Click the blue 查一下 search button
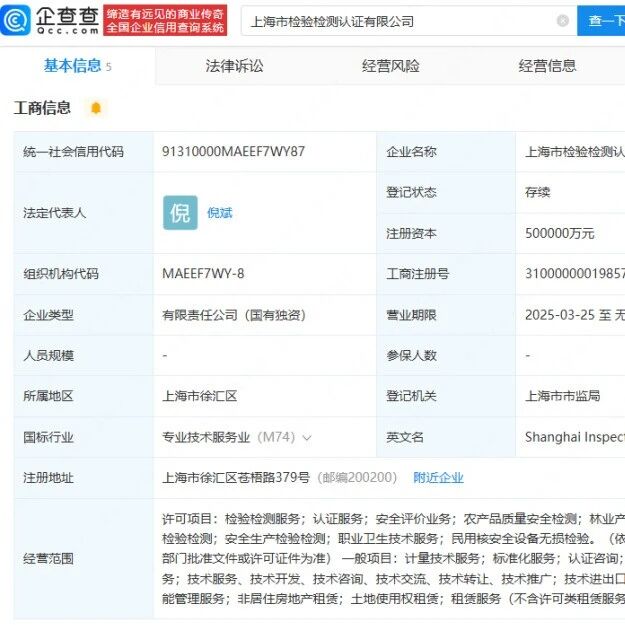The image size is (625, 625). coord(601,21)
